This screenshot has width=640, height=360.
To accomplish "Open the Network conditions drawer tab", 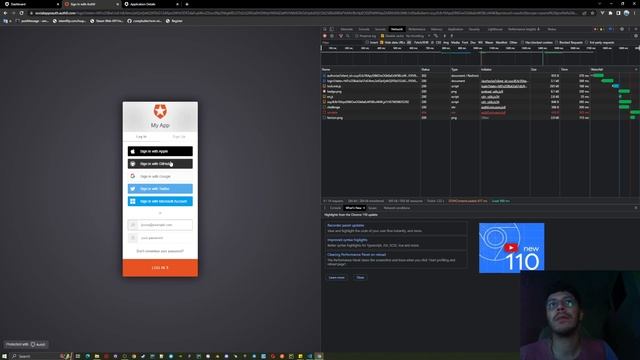I will pos(397,208).
